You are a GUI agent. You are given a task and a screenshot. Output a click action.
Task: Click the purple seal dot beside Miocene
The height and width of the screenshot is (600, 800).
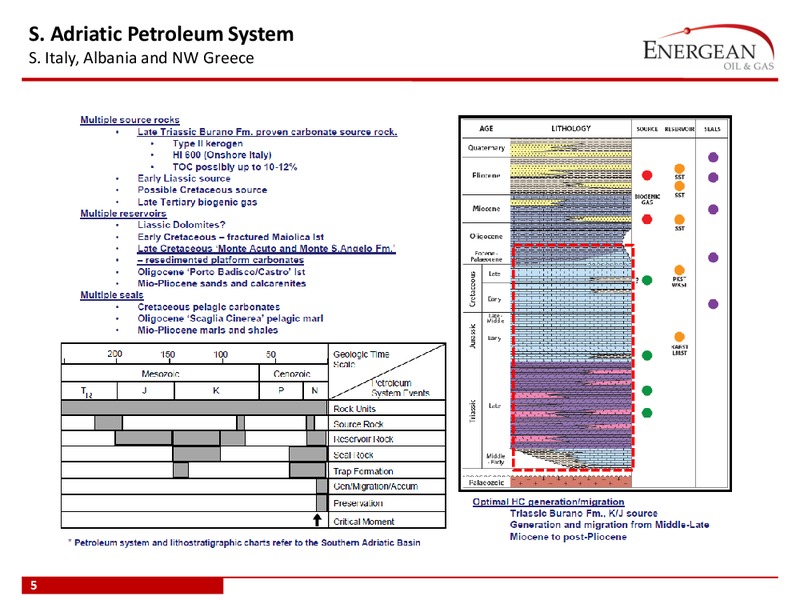click(713, 209)
